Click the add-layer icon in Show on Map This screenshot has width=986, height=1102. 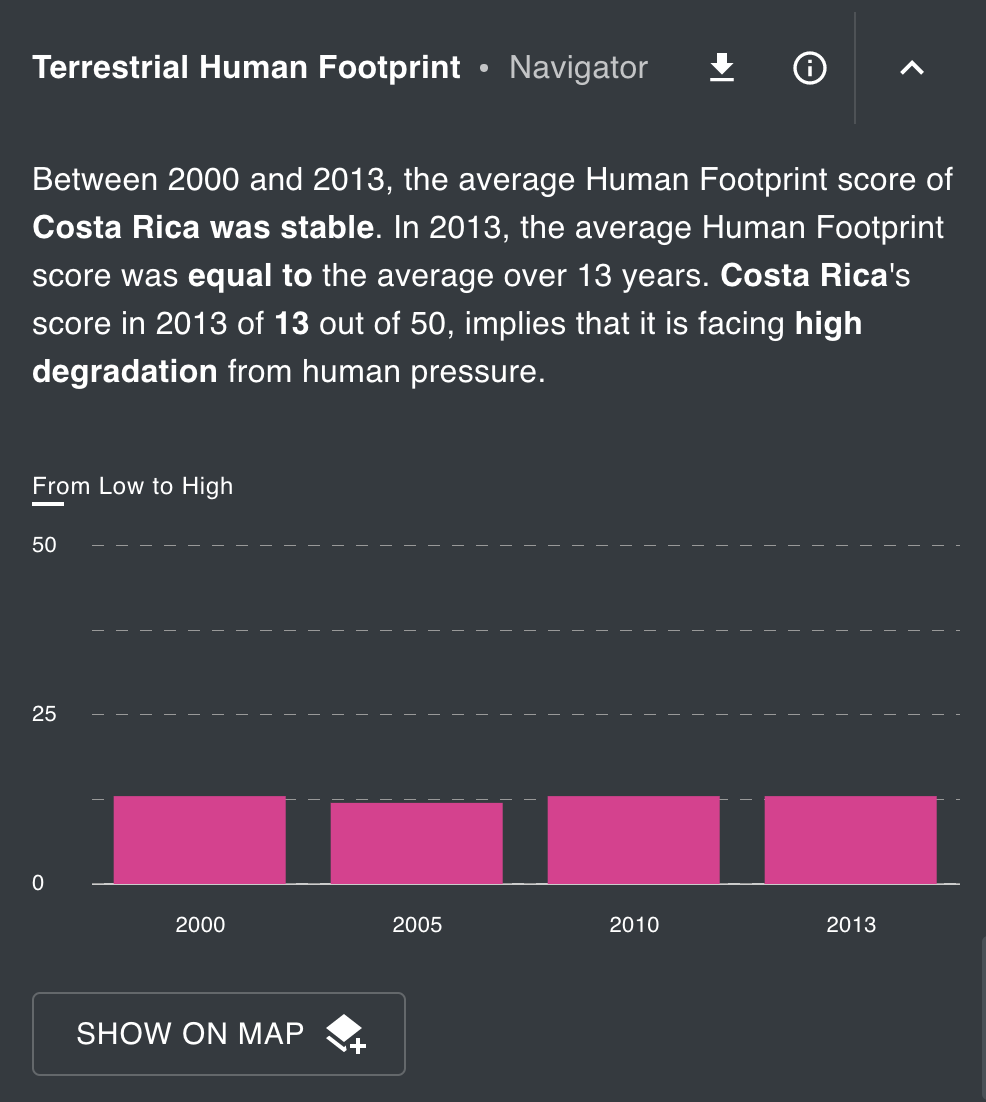tap(346, 1033)
